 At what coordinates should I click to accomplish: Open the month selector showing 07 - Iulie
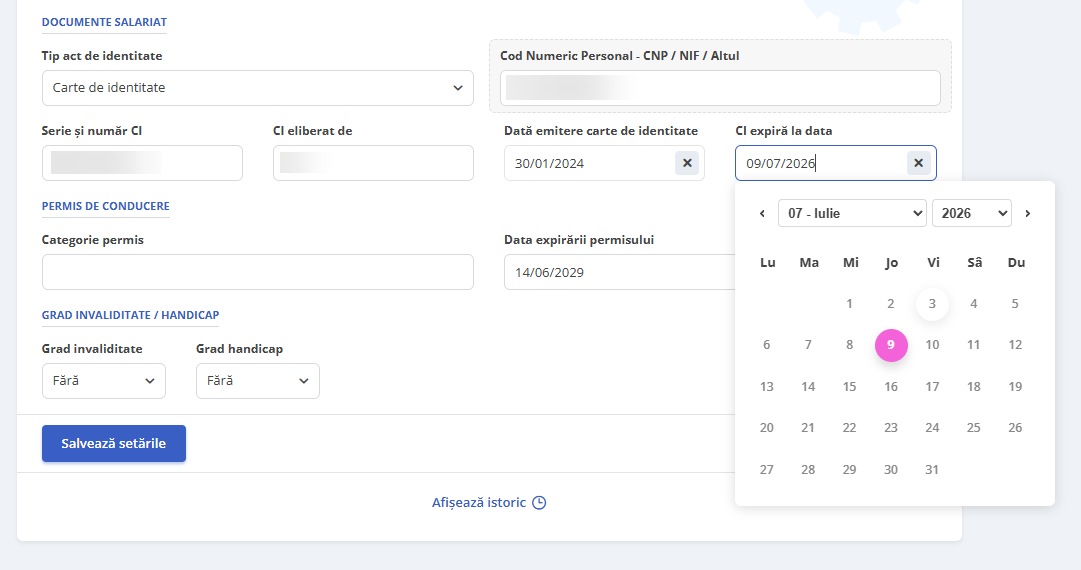[x=852, y=213]
